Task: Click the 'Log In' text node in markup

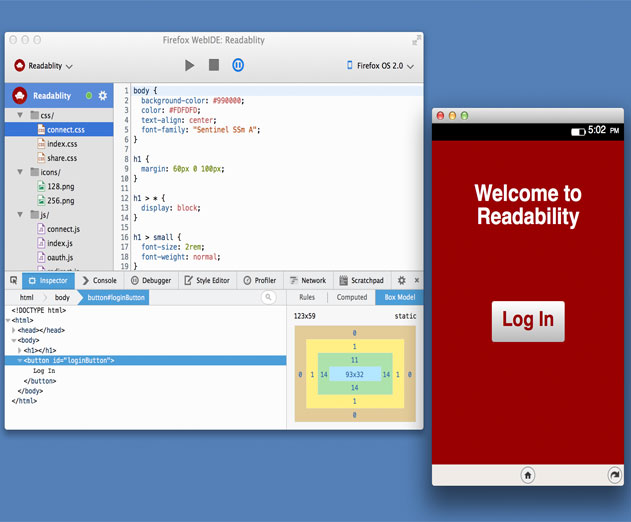Action: pos(44,371)
